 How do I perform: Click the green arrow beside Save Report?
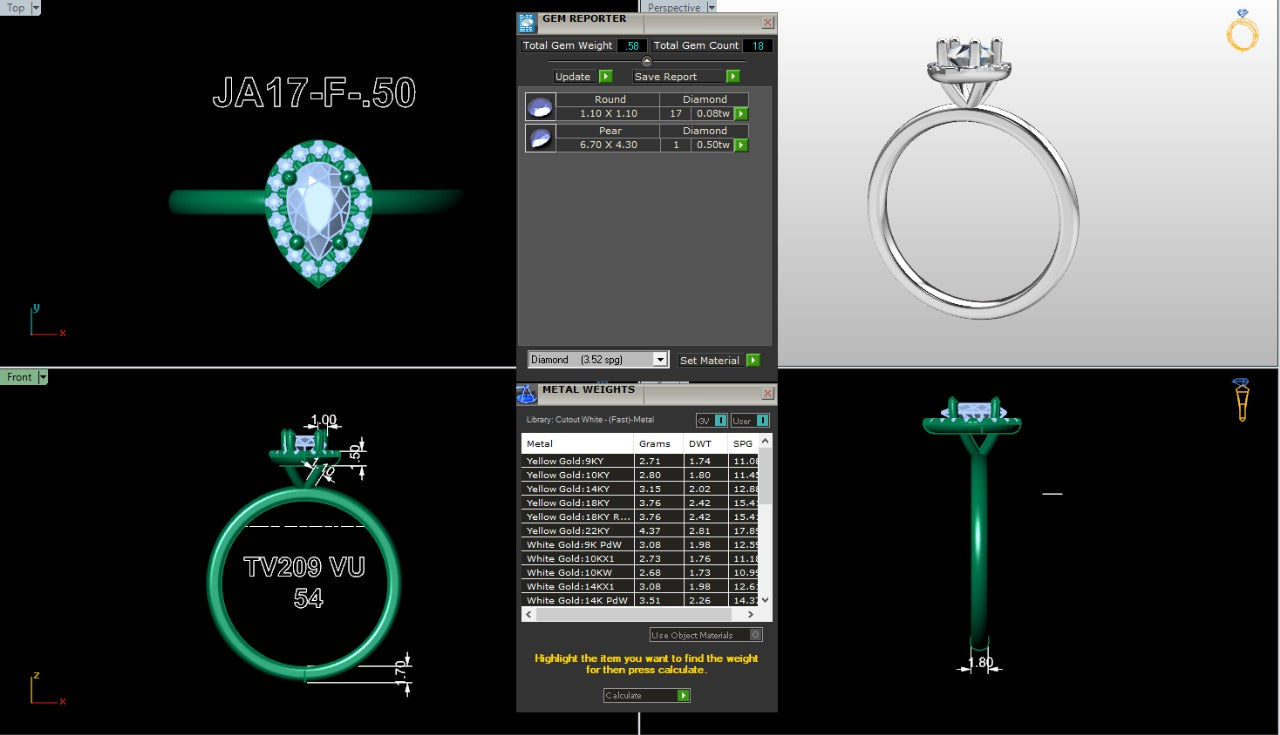pyautogui.click(x=733, y=76)
